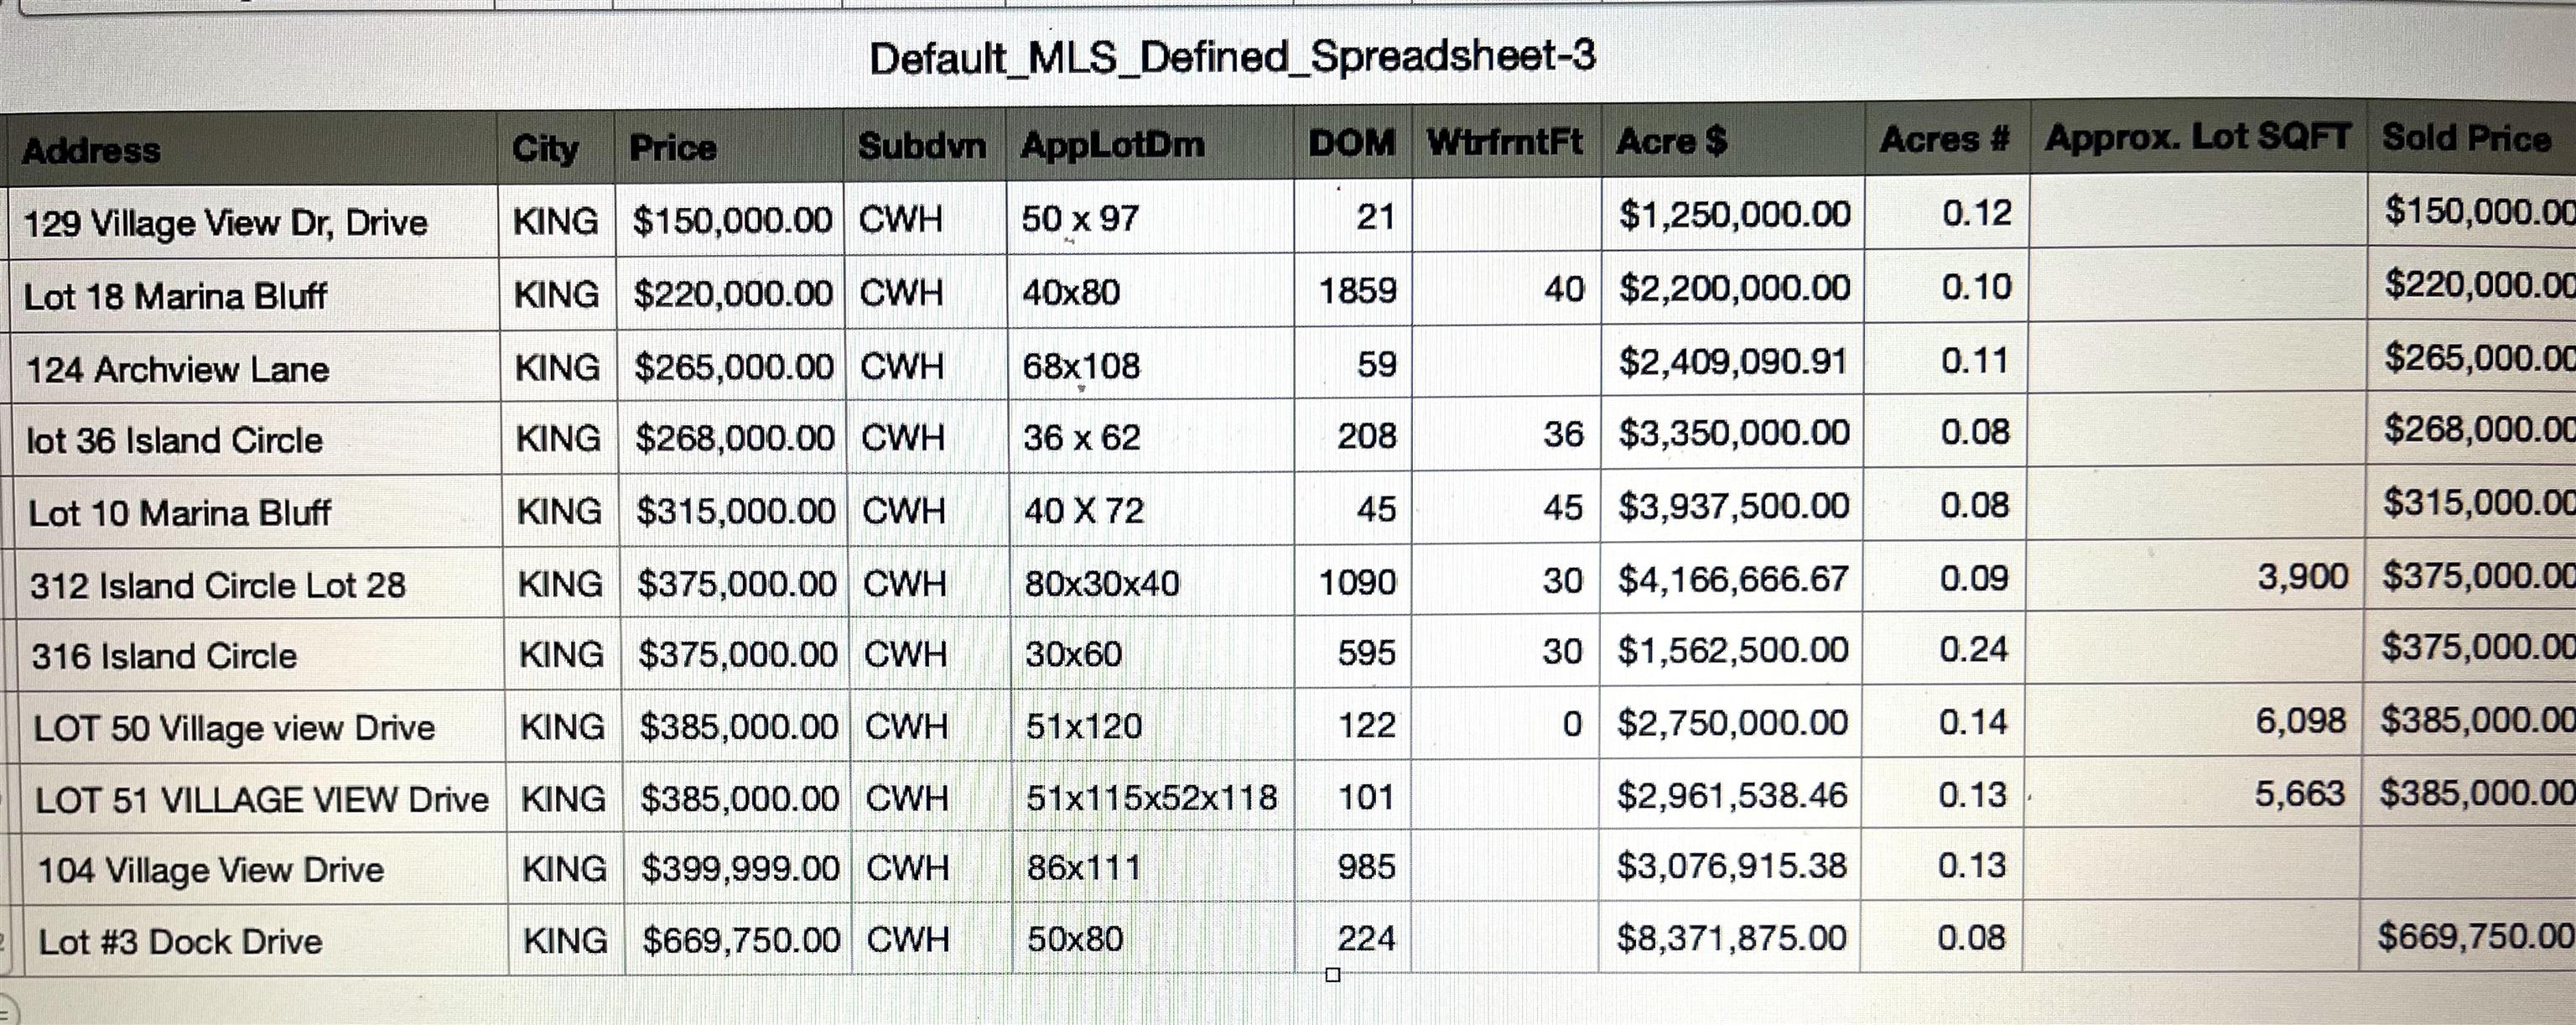The width and height of the screenshot is (2576, 1025).
Task: Click the 6,098 lot square footage cell
Action: (x=2300, y=720)
